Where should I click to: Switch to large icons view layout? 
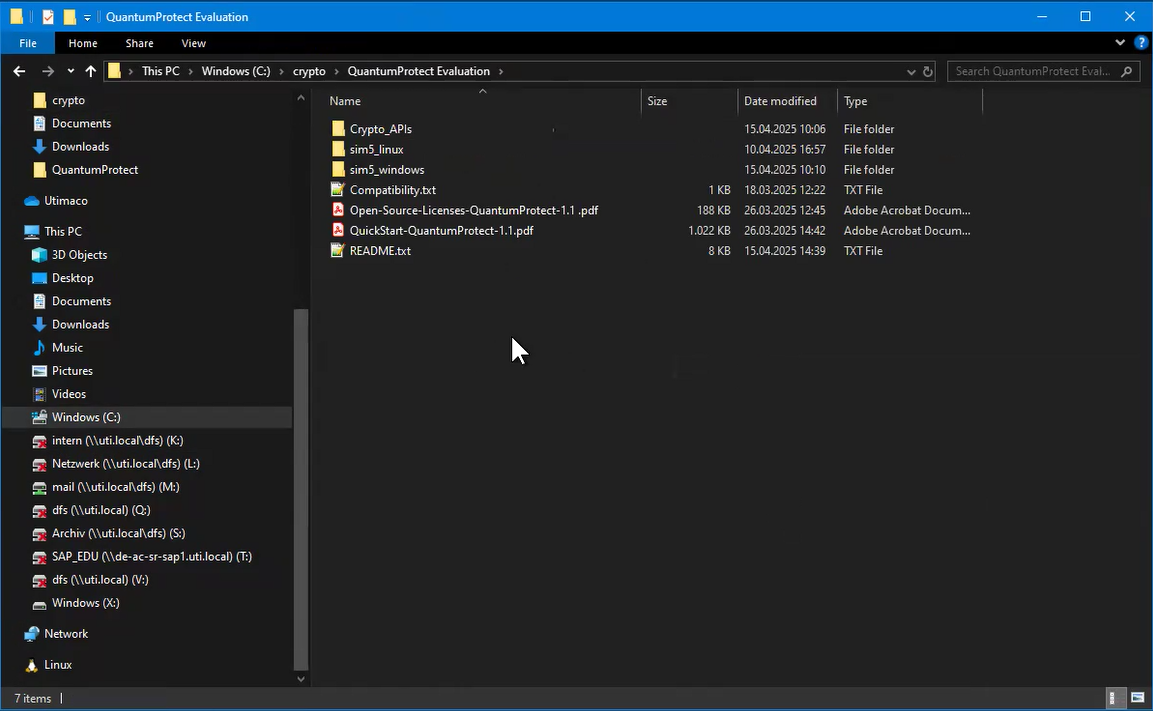tap(1138, 698)
